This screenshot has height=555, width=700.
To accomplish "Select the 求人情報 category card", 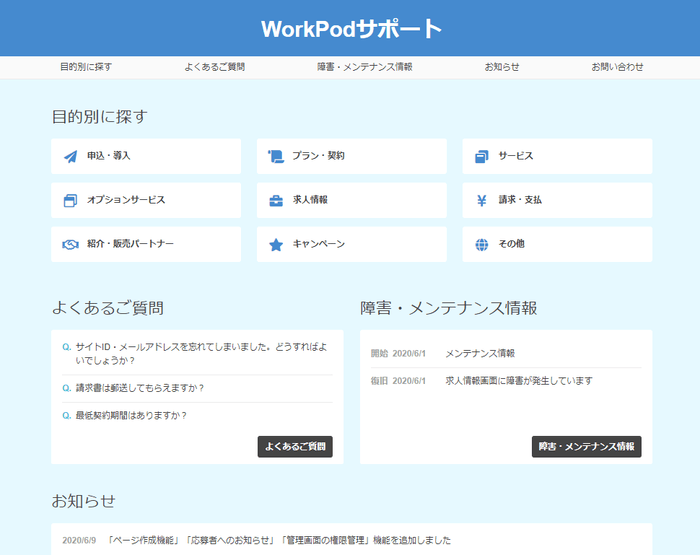I will click(352, 200).
